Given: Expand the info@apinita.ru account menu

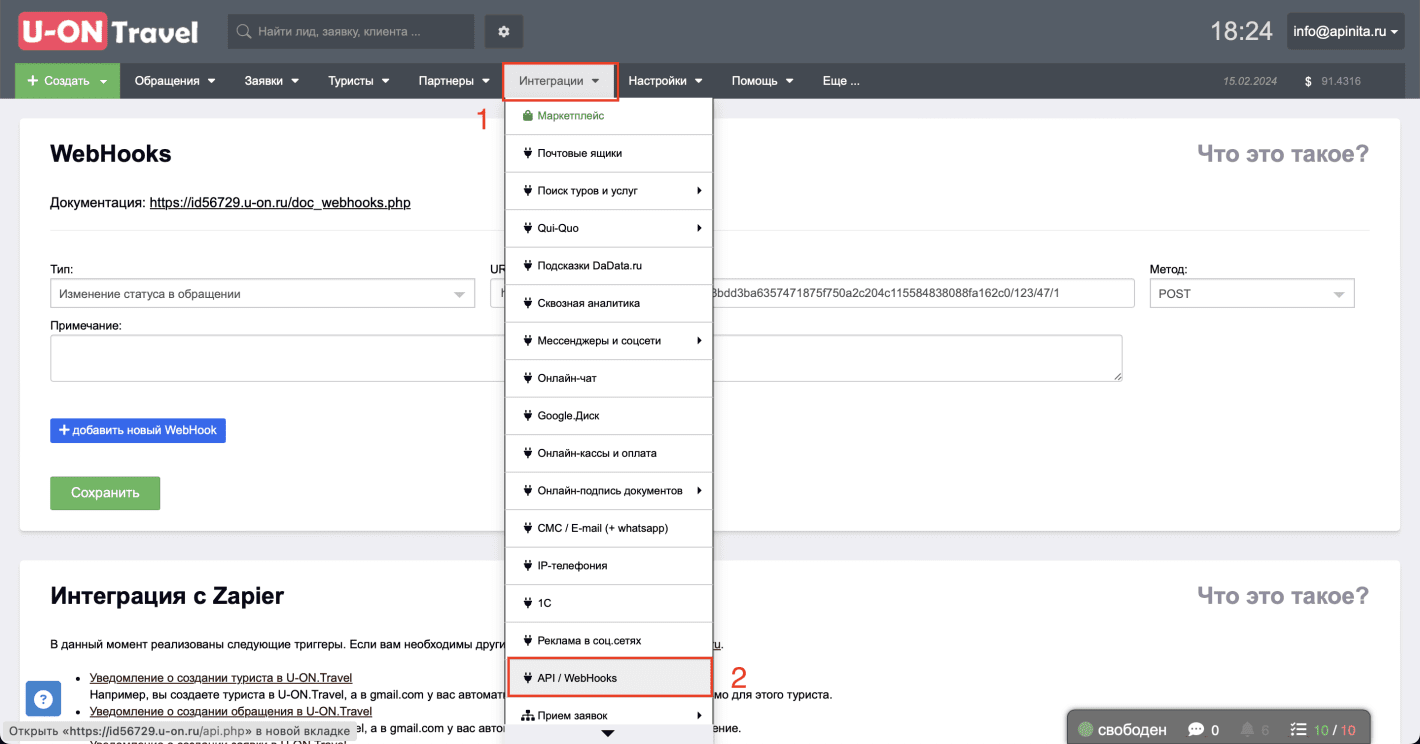Looking at the screenshot, I should pos(1345,32).
